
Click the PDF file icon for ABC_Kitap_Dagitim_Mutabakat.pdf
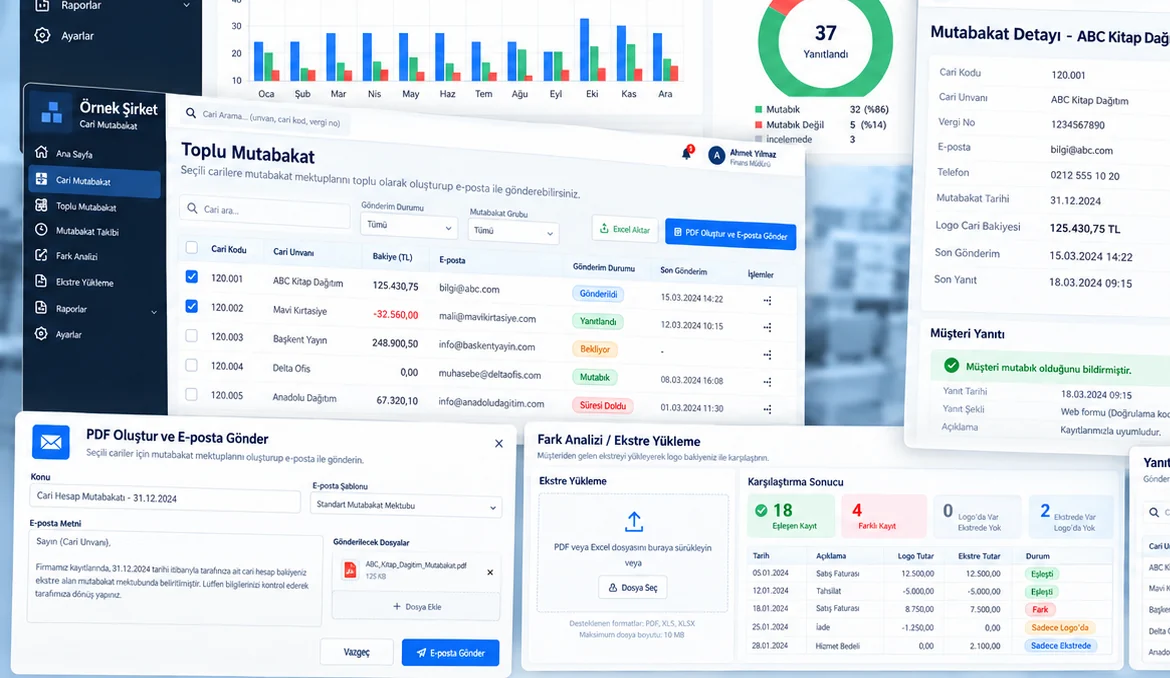350,571
